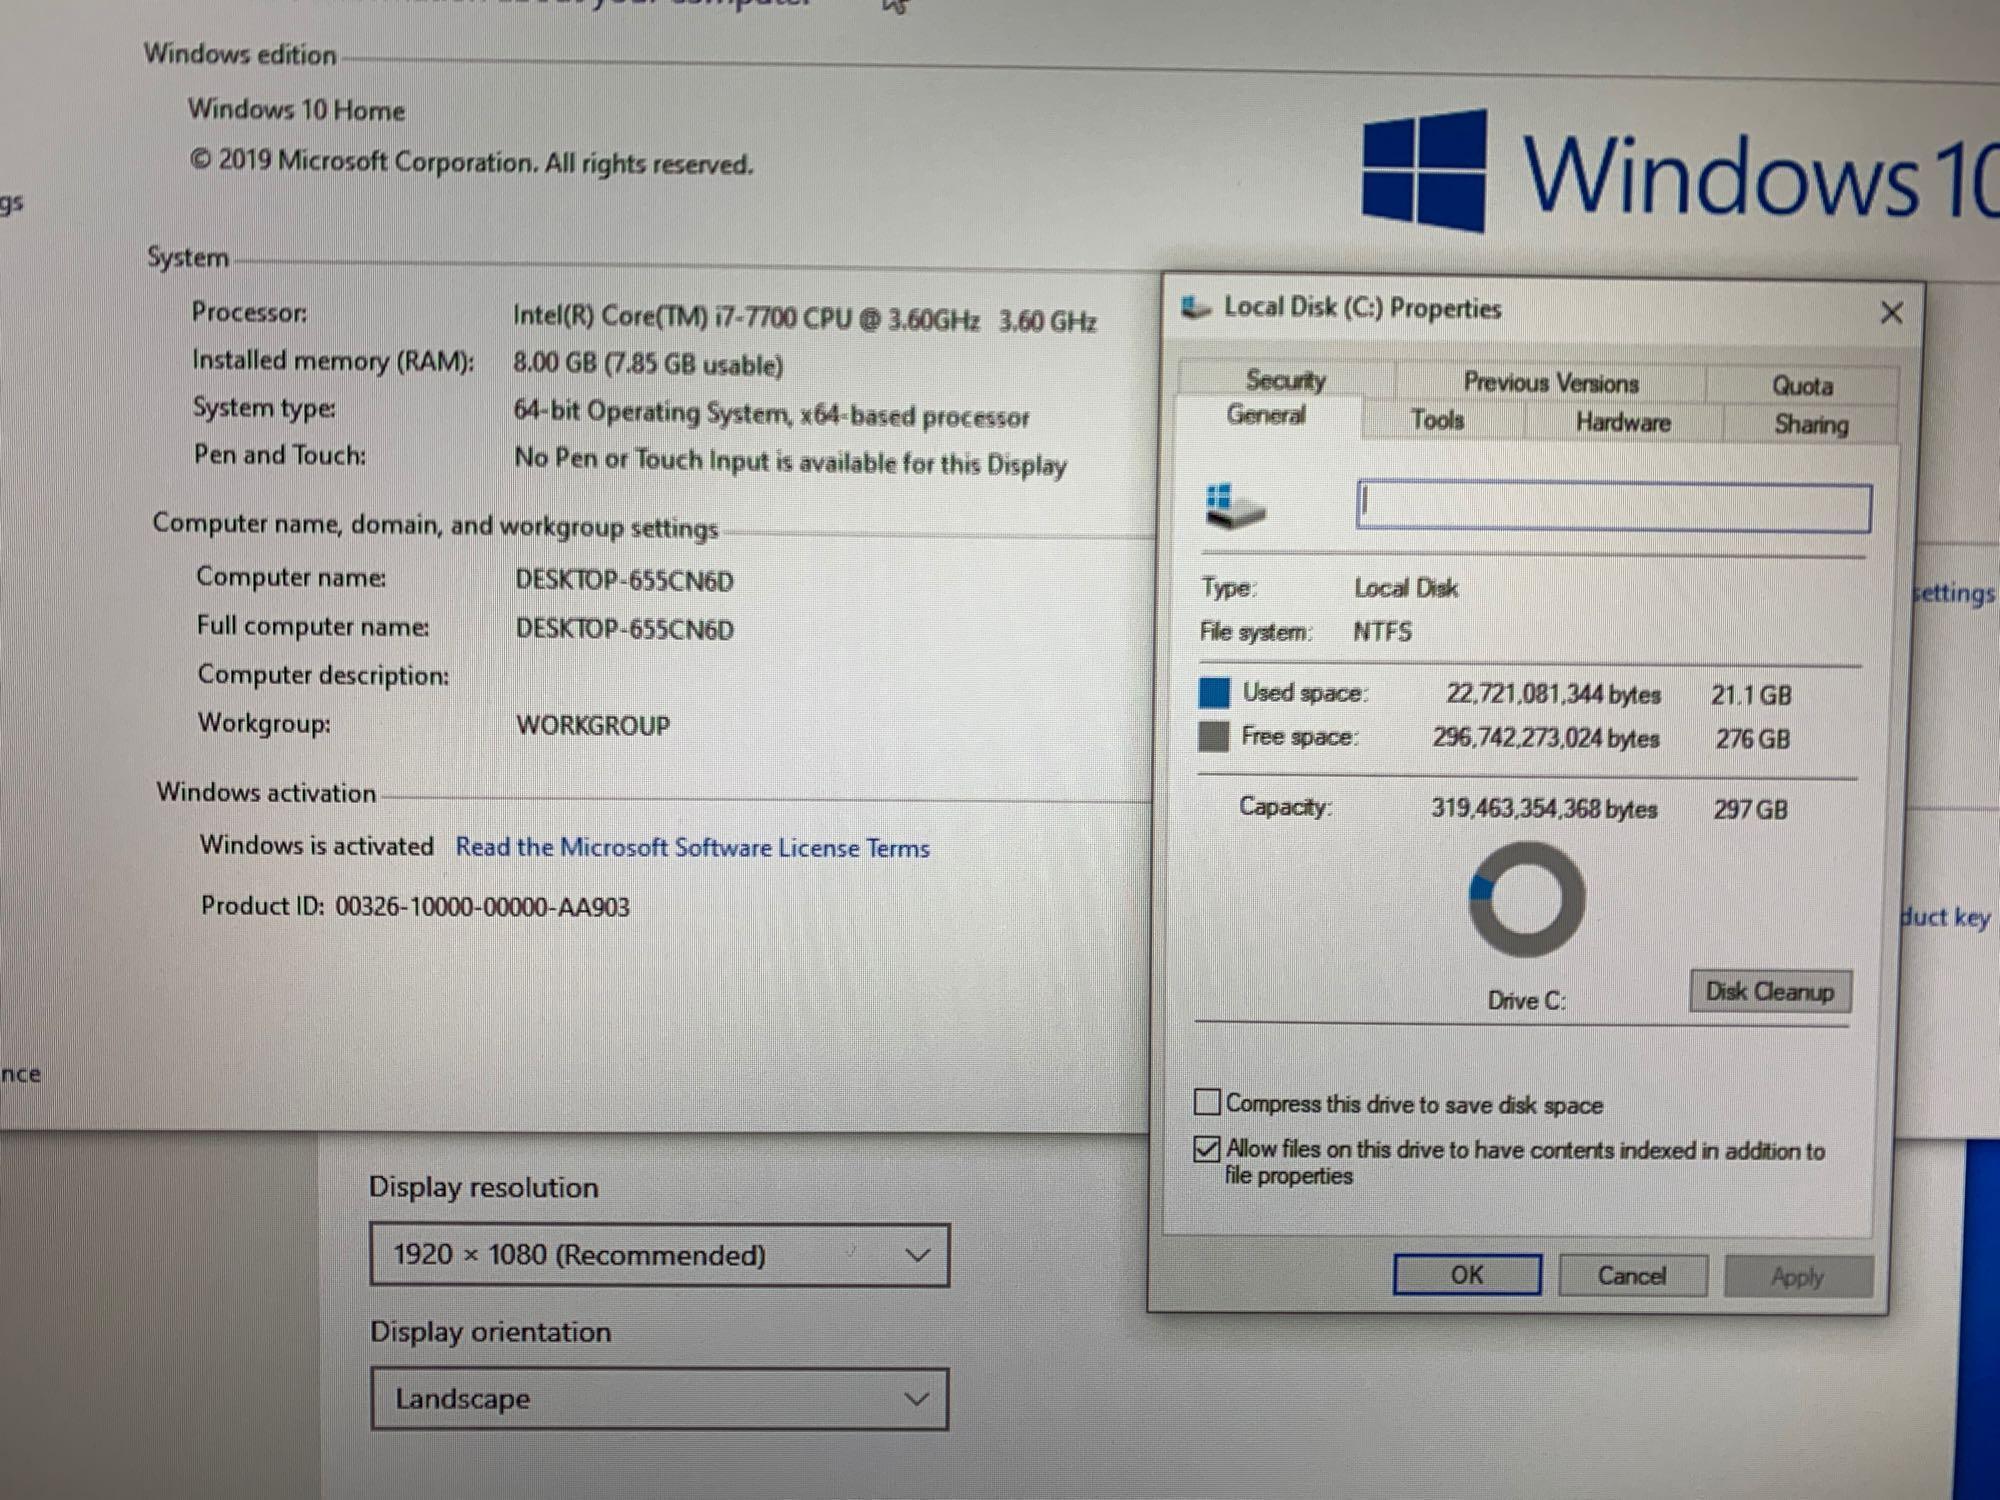The image size is (2000, 1500).
Task: Click the drive label text field
Action: [x=1614, y=507]
